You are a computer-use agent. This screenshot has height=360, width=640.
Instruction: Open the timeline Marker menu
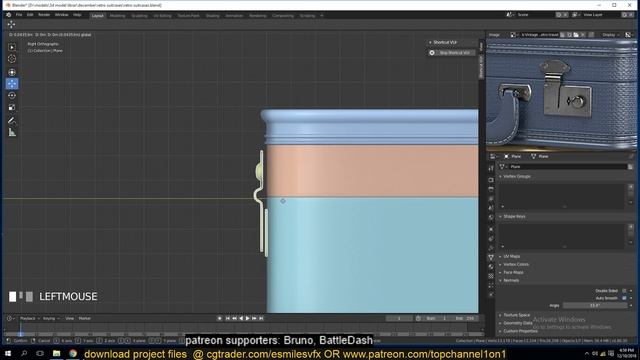tap(84, 318)
